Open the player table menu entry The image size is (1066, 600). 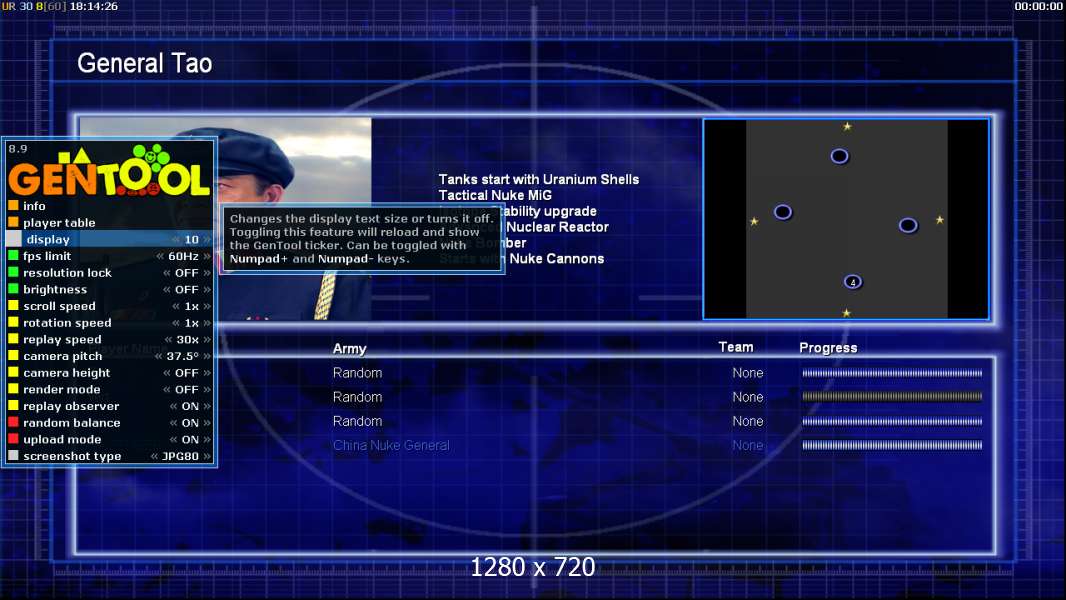click(59, 223)
